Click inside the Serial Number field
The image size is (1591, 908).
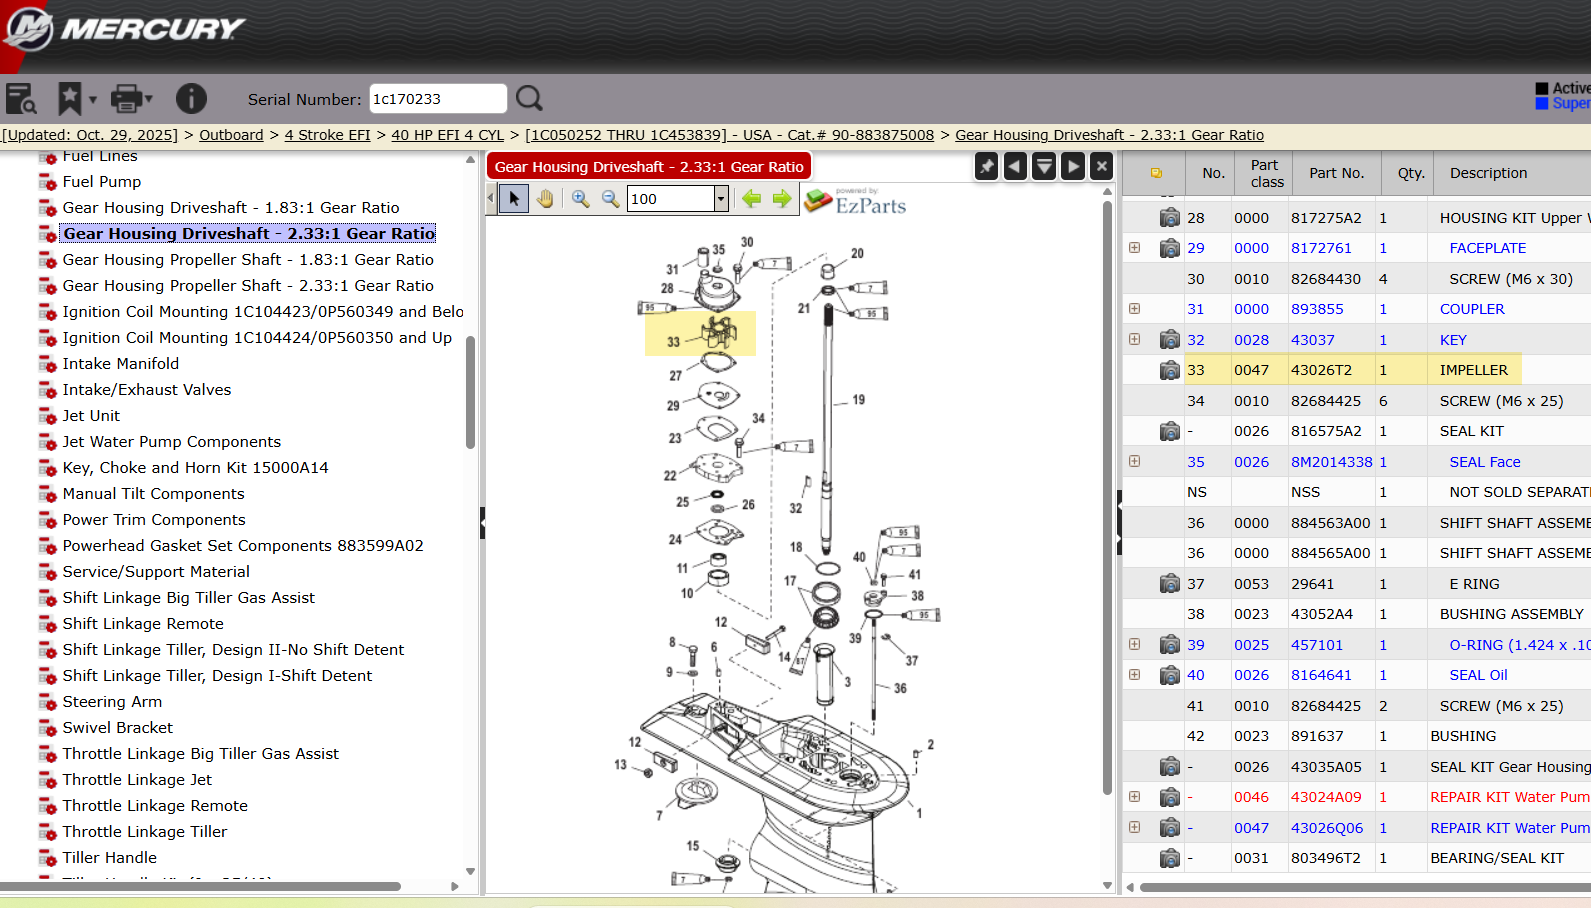pyautogui.click(x=438, y=99)
